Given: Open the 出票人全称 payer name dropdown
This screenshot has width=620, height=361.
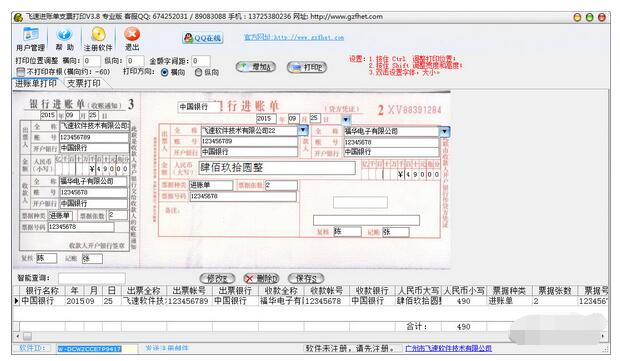Looking at the screenshot, I should (303, 130).
